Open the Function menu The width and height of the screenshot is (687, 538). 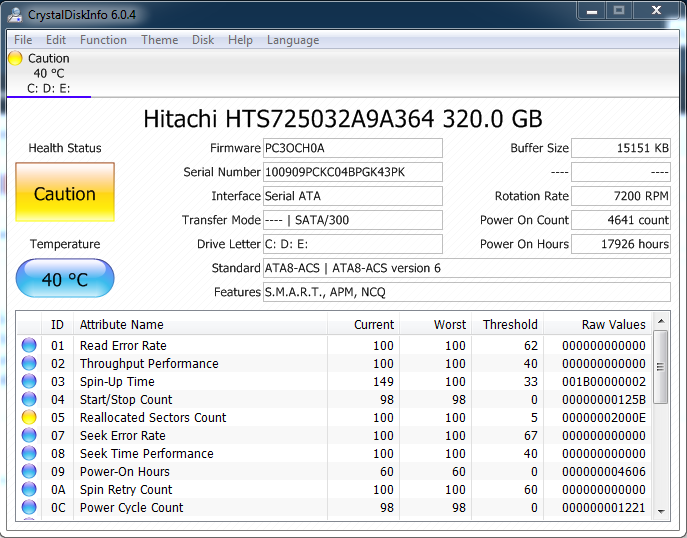[103, 40]
